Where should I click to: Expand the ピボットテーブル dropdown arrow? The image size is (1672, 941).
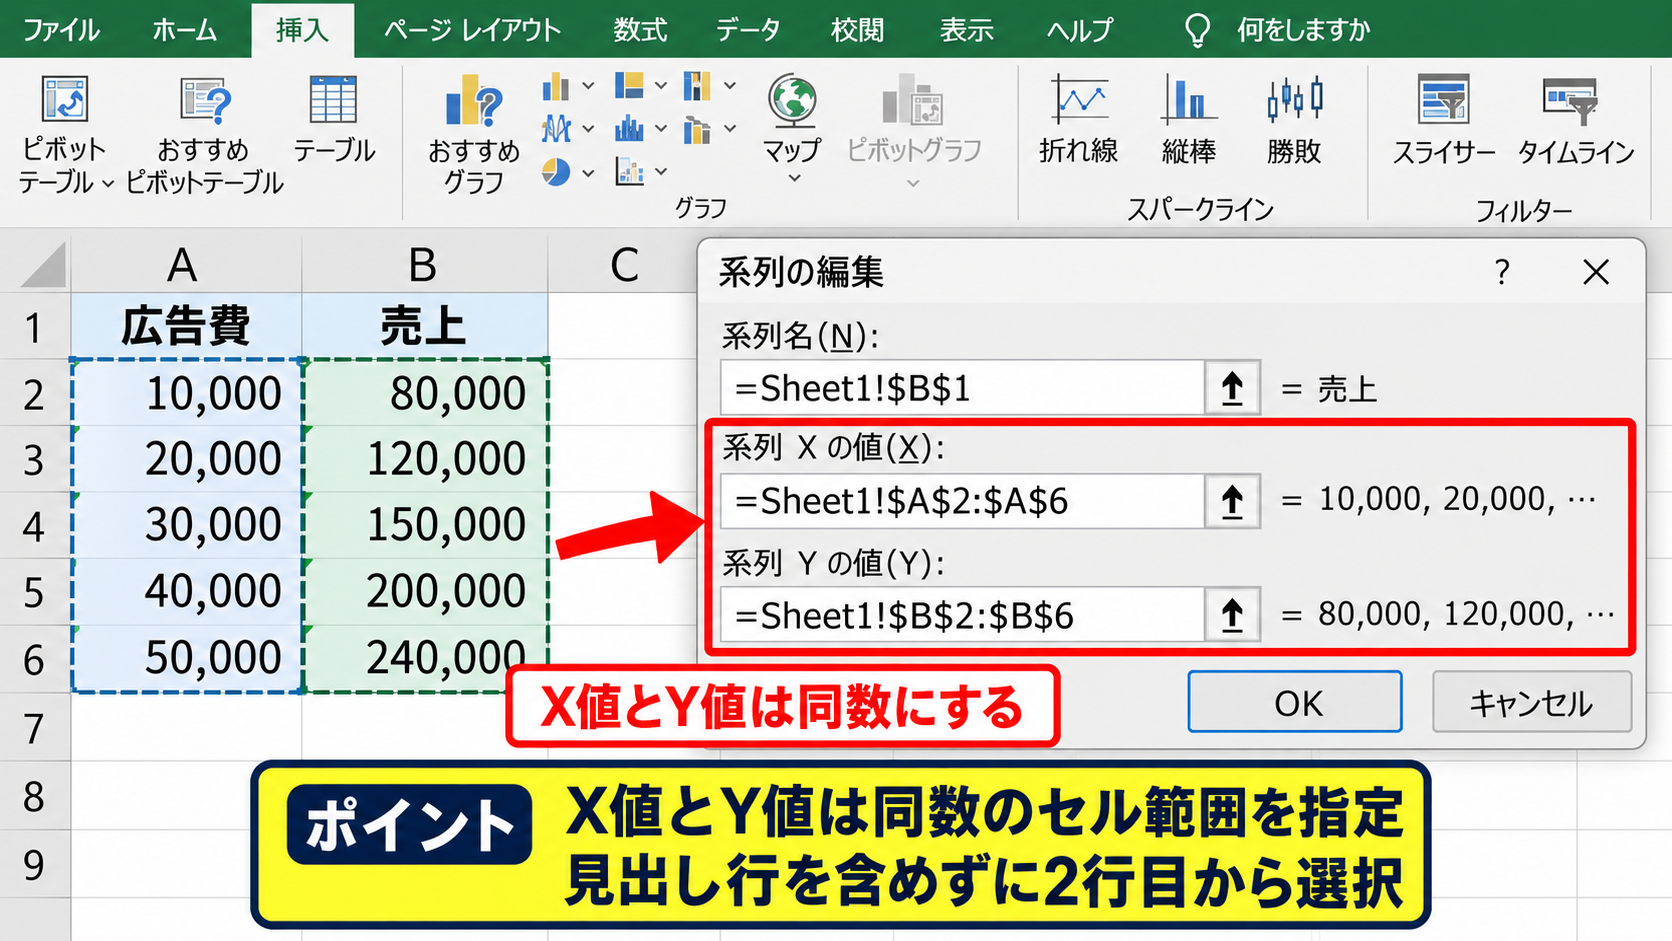point(107,184)
